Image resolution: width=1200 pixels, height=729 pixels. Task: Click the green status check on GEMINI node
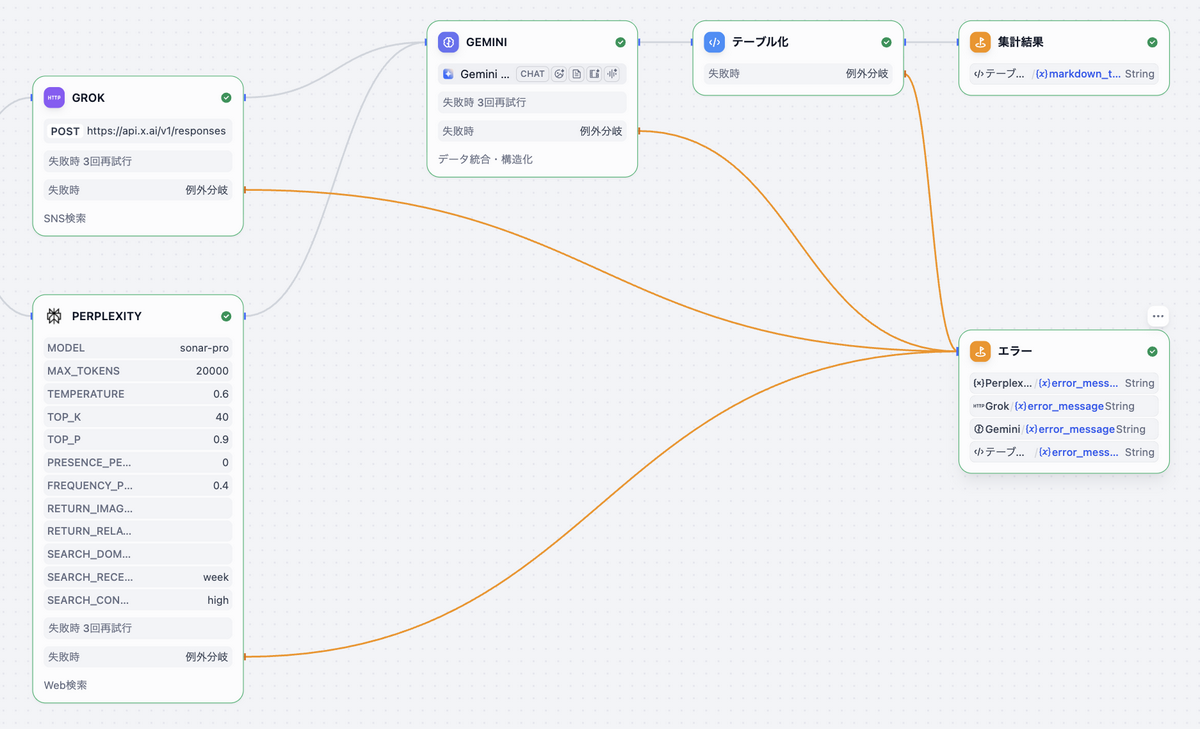620,42
